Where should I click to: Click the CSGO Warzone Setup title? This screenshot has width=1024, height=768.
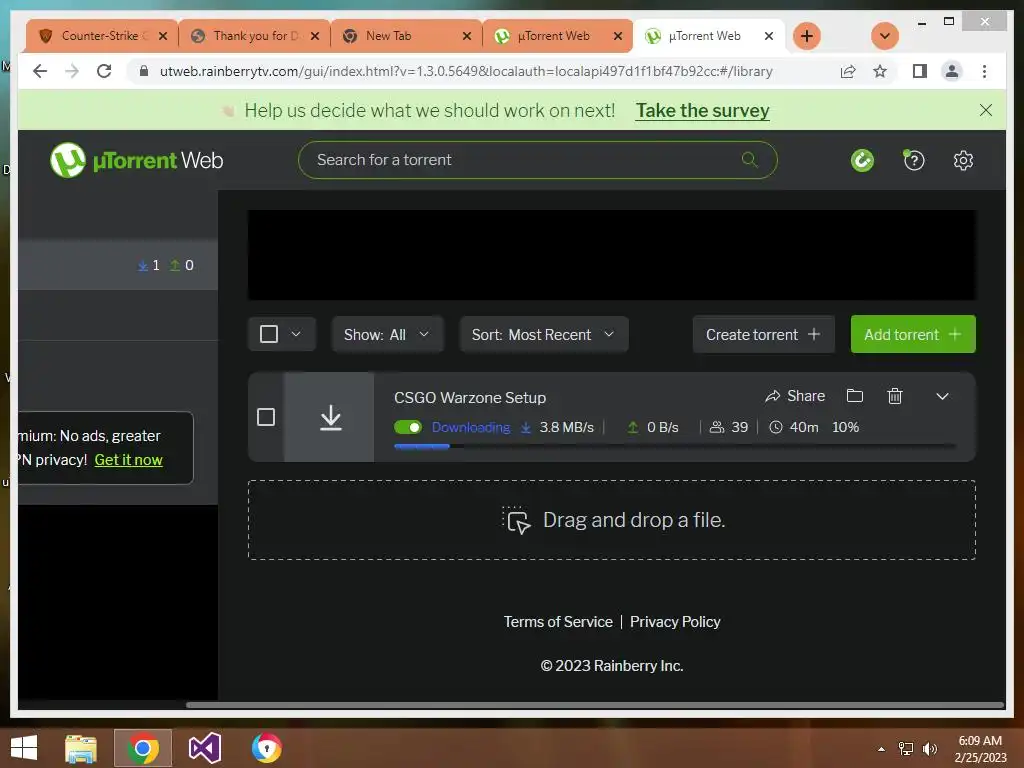[470, 398]
